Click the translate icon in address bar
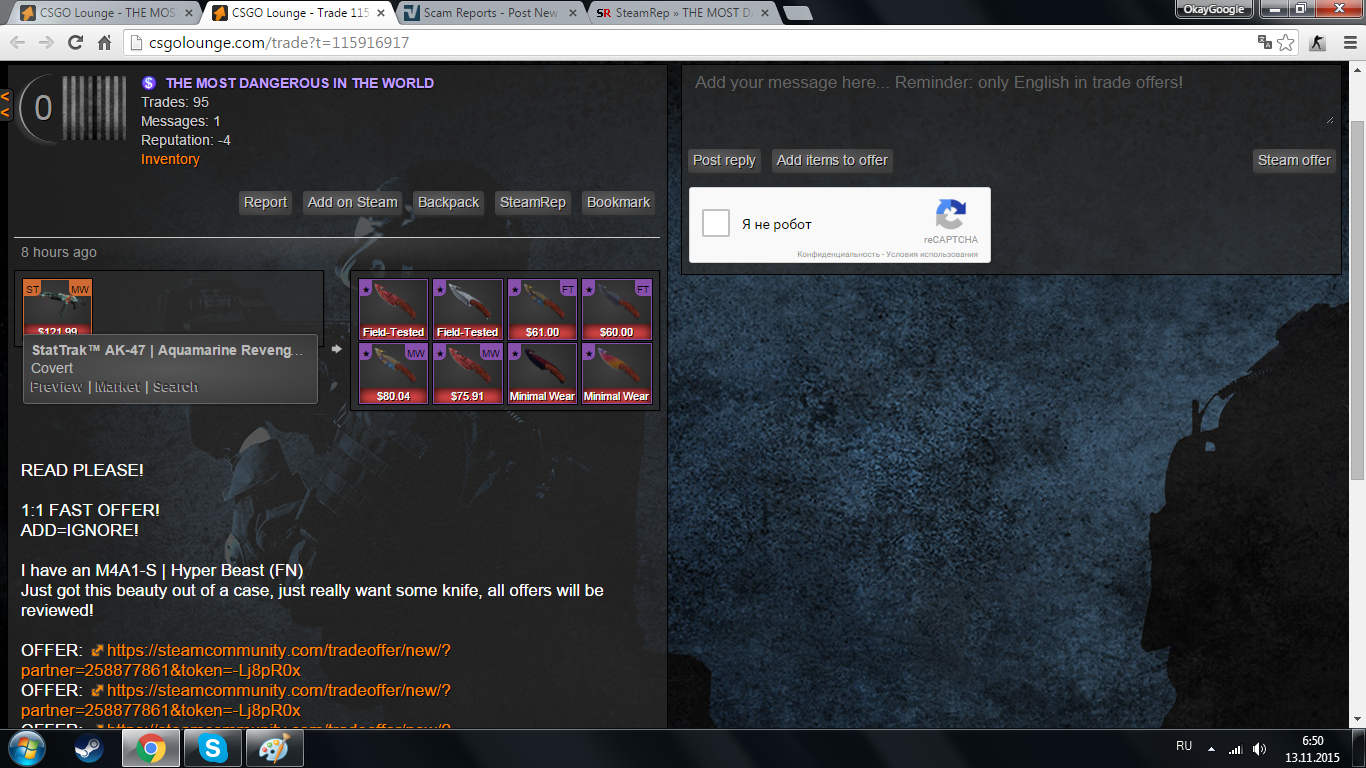The height and width of the screenshot is (768, 1366). click(1265, 43)
